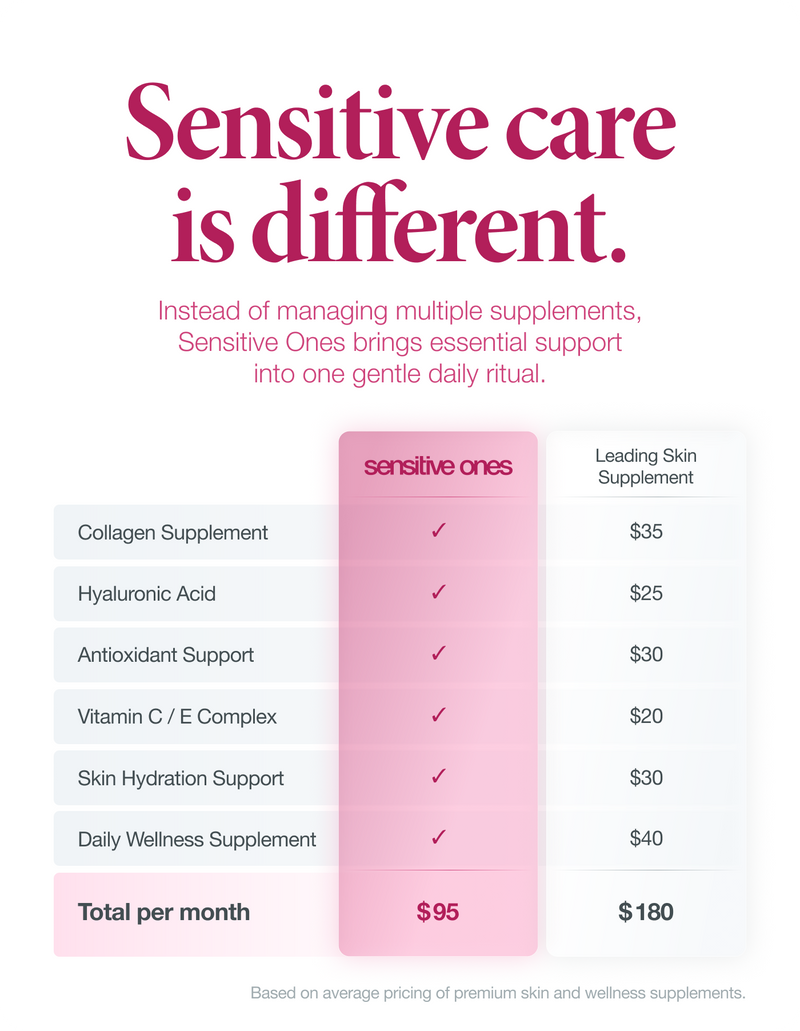Viewport: 800px width, 1031px height.
Task: Click the $180 total price
Action: click(x=646, y=912)
